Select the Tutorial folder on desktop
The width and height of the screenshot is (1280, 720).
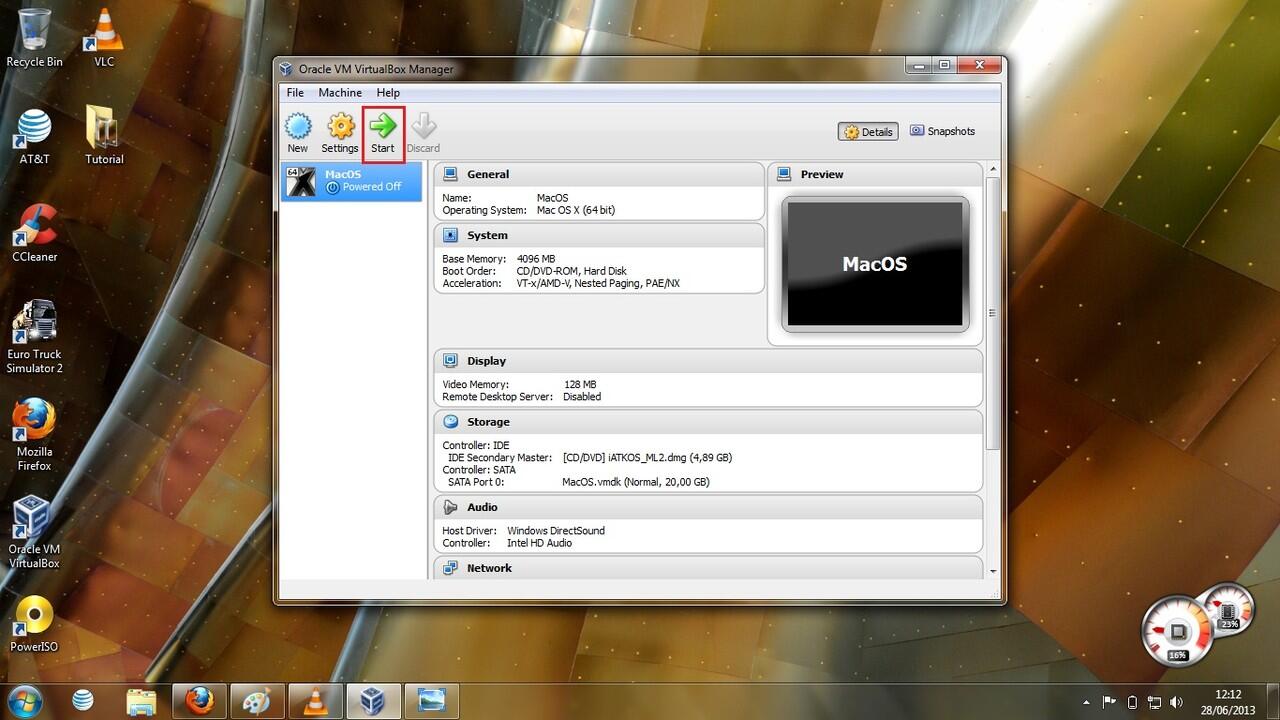click(104, 137)
